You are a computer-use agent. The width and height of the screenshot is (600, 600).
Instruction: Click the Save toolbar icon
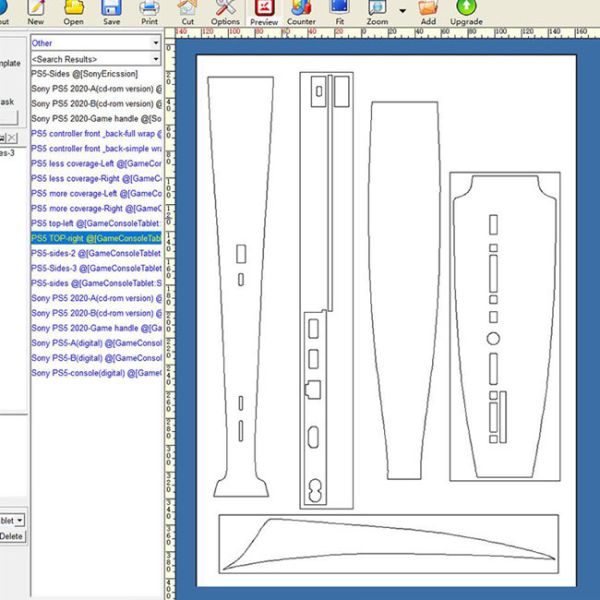pyautogui.click(x=111, y=12)
